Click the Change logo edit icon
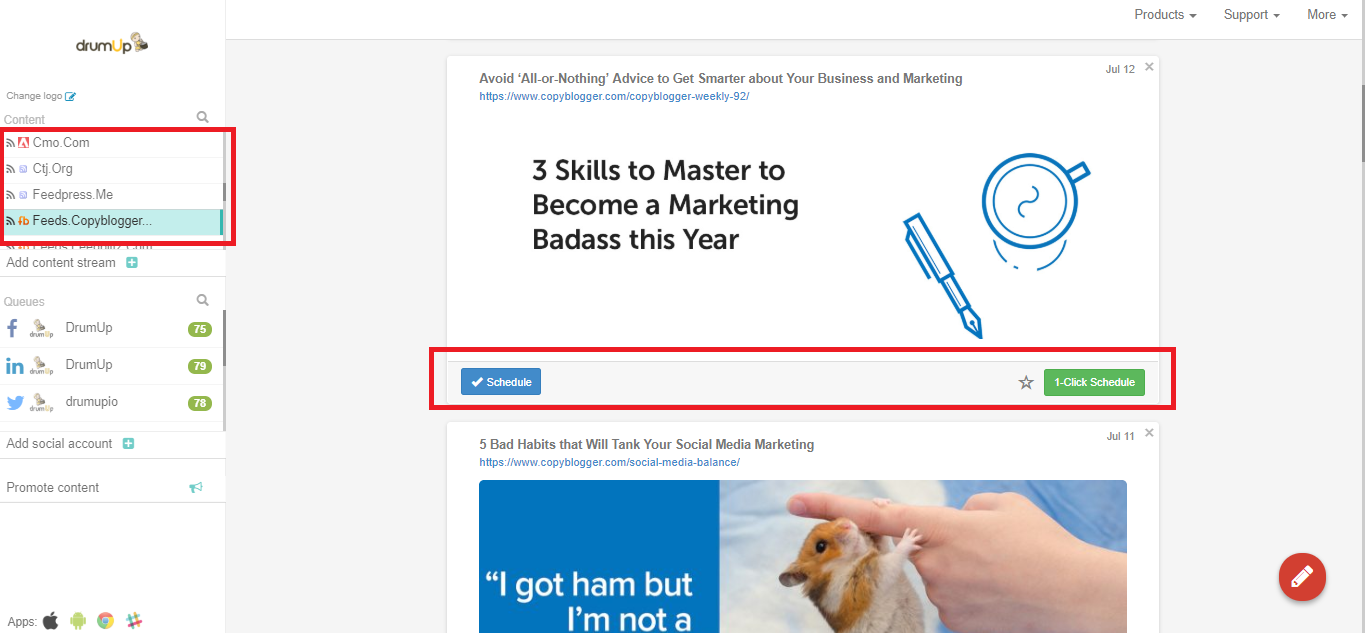Viewport: 1365px width, 633px height. pyautogui.click(x=70, y=97)
